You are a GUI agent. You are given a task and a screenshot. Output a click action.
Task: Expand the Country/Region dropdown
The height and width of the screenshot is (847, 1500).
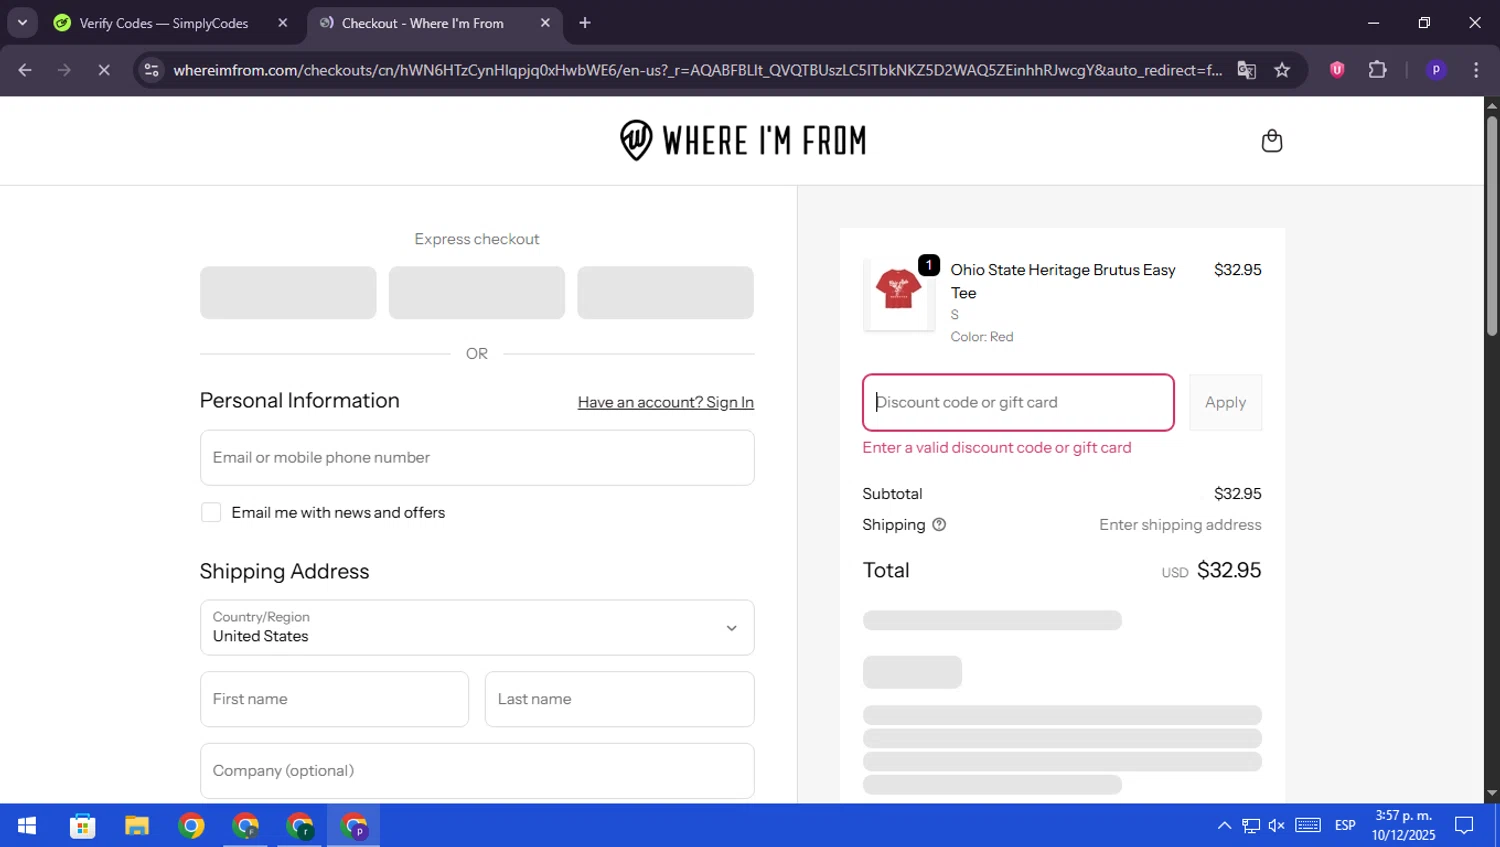click(x=477, y=628)
